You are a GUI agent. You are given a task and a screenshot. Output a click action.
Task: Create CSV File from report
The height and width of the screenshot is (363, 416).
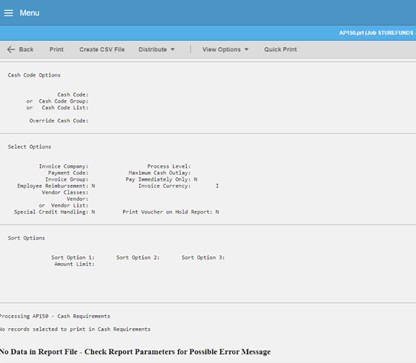[102, 49]
